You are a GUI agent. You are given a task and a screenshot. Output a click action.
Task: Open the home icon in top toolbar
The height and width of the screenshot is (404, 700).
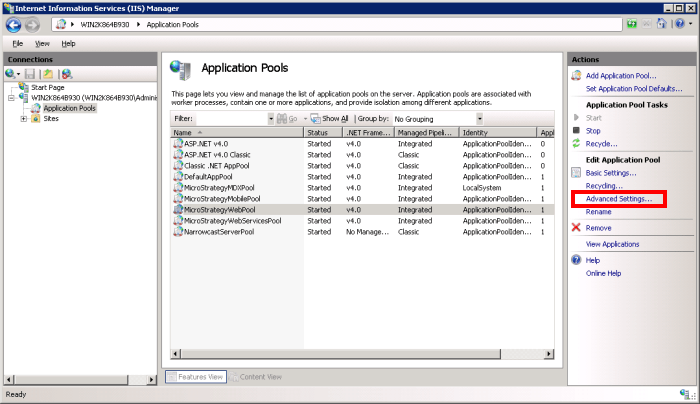[662, 24]
